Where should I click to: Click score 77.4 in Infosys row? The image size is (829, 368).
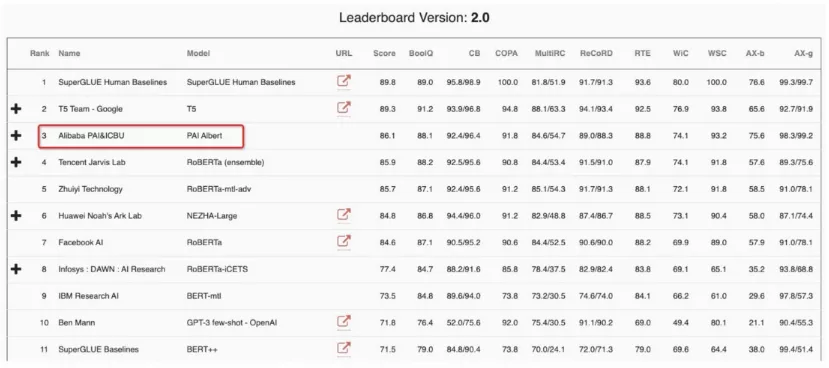tap(388, 269)
